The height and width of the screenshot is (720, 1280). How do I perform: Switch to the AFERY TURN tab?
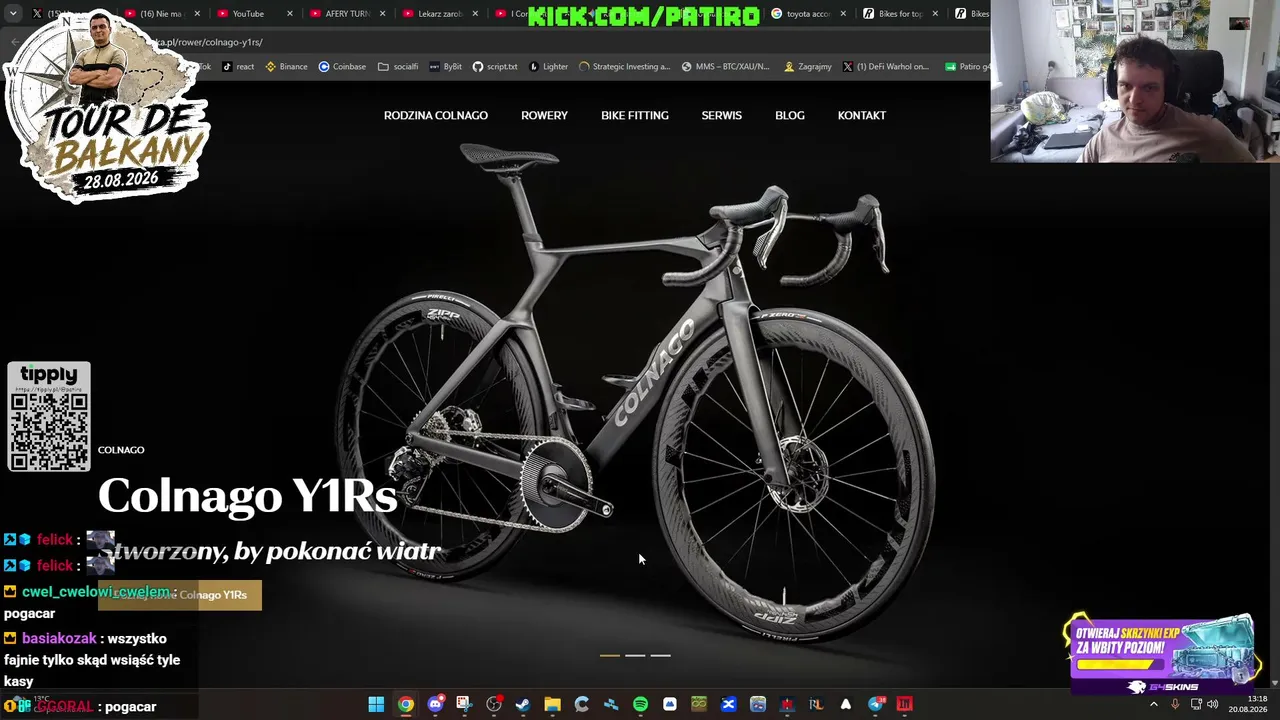pos(347,14)
